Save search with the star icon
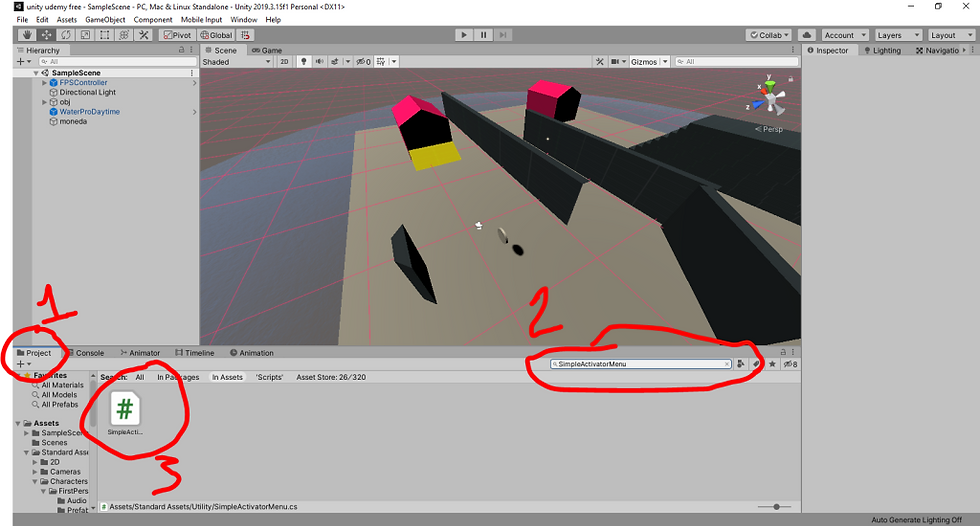980x526 pixels. [x=772, y=364]
